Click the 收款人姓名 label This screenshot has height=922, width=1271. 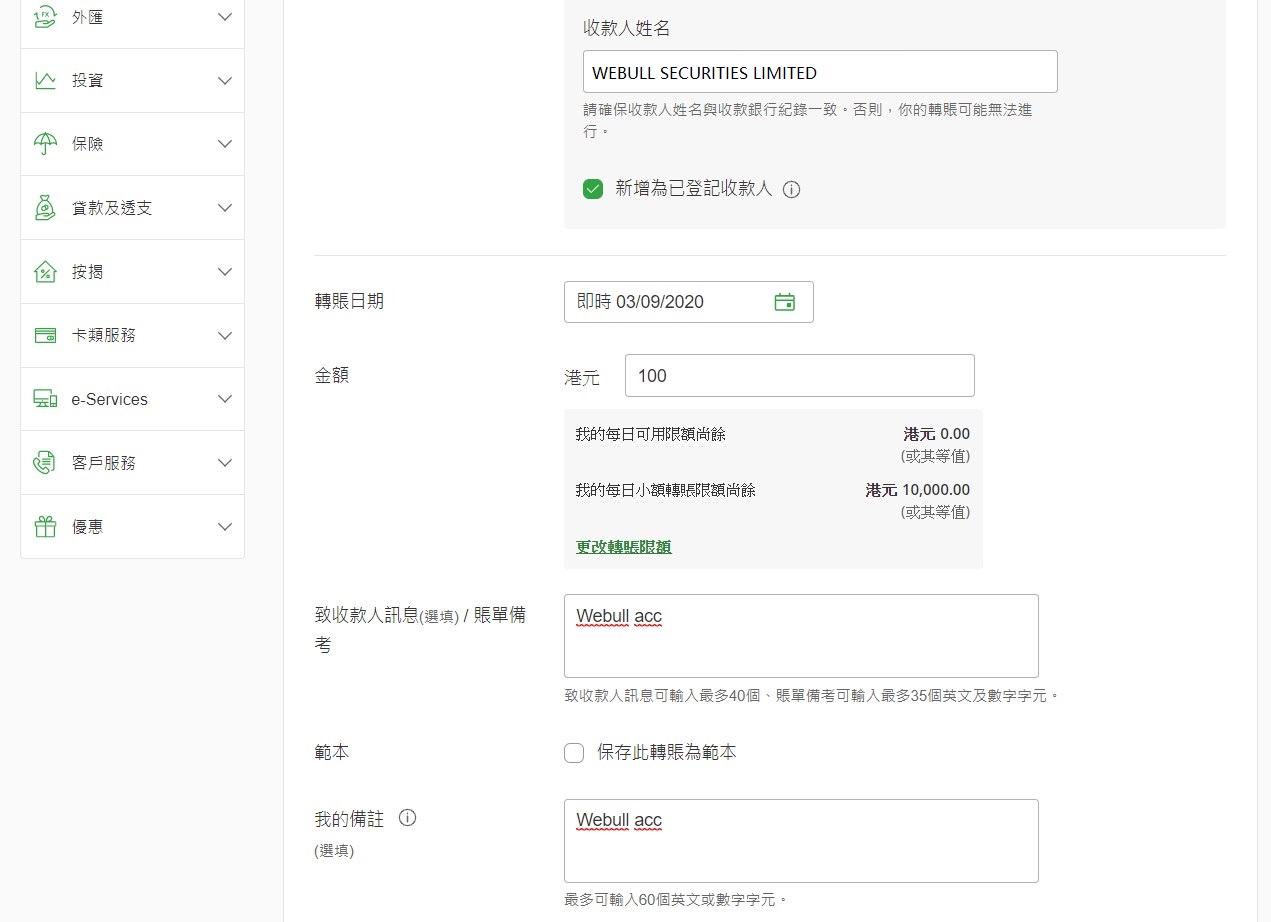pos(627,29)
